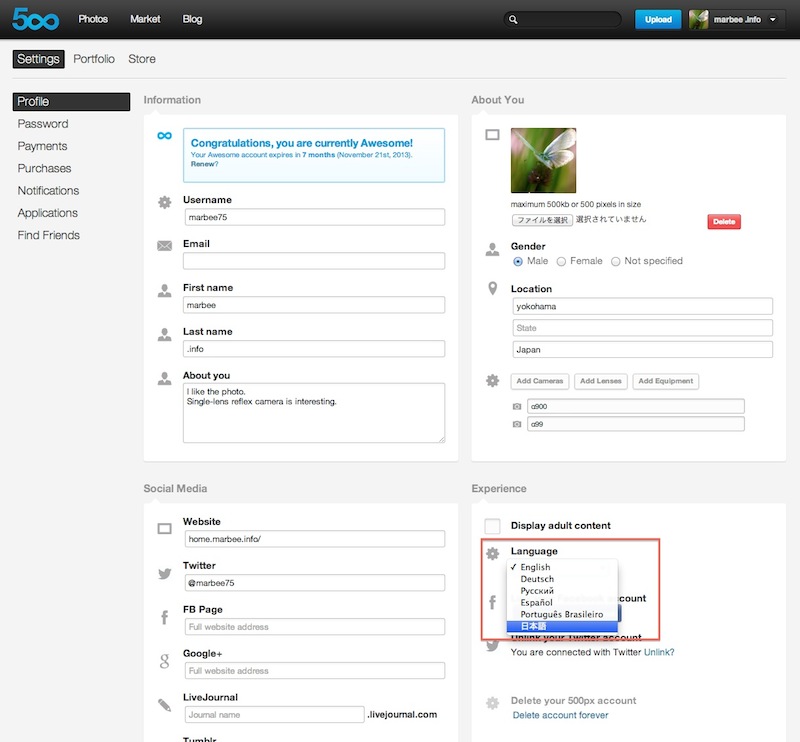Click the butterfly profile photo thumbnail
Image resolution: width=800 pixels, height=742 pixels.
tap(543, 160)
